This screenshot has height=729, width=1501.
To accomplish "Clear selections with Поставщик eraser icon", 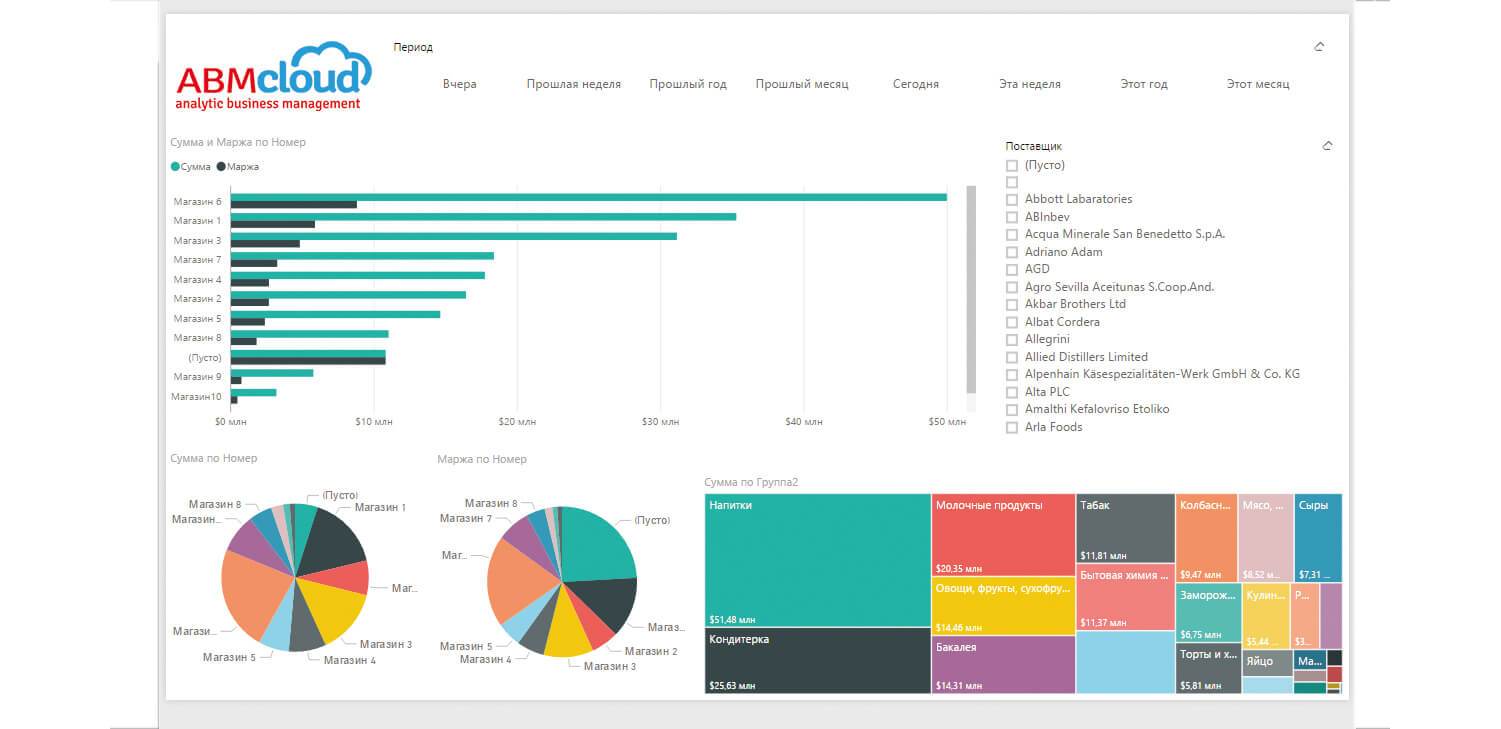I will point(1327,146).
